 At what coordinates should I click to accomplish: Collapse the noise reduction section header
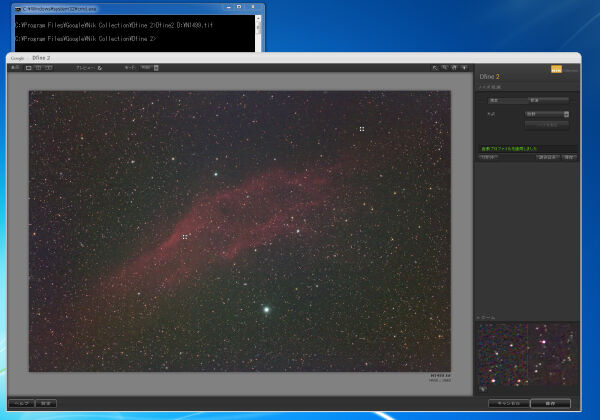pyautogui.click(x=489, y=87)
